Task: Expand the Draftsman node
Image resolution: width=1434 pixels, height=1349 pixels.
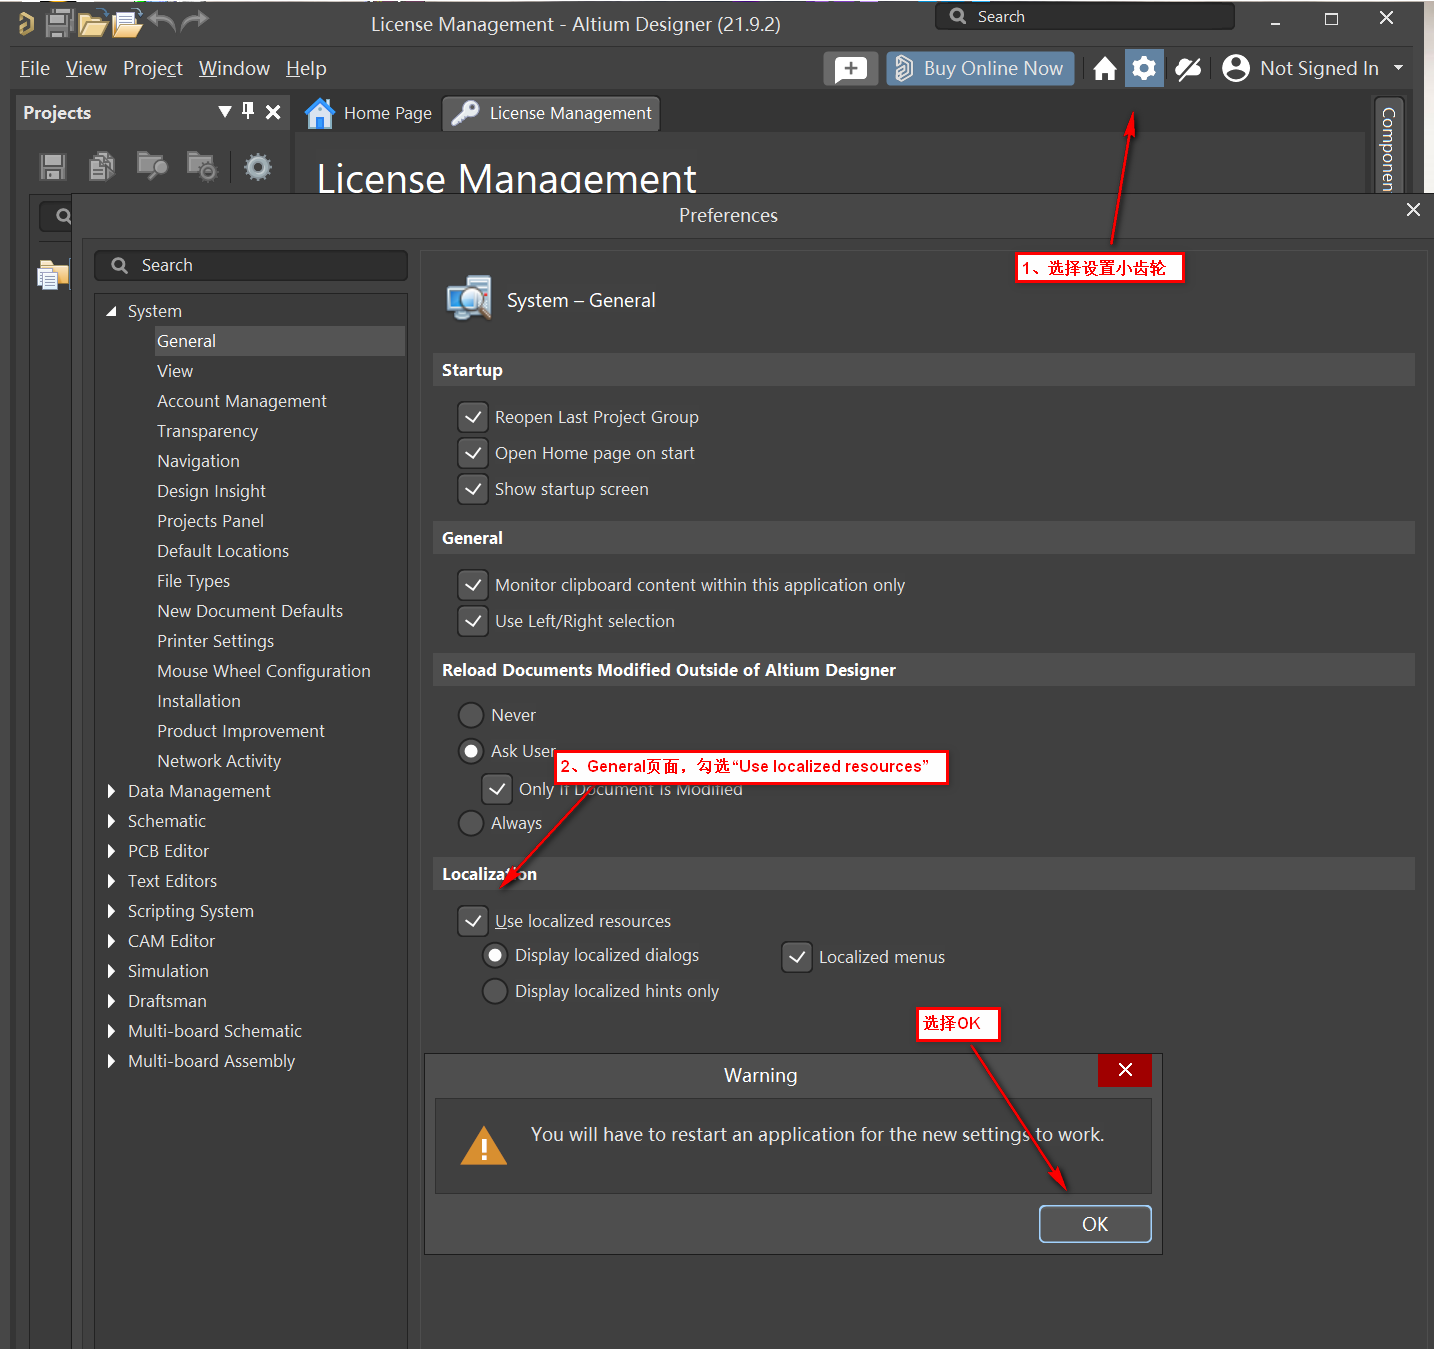Action: pyautogui.click(x=111, y=1001)
